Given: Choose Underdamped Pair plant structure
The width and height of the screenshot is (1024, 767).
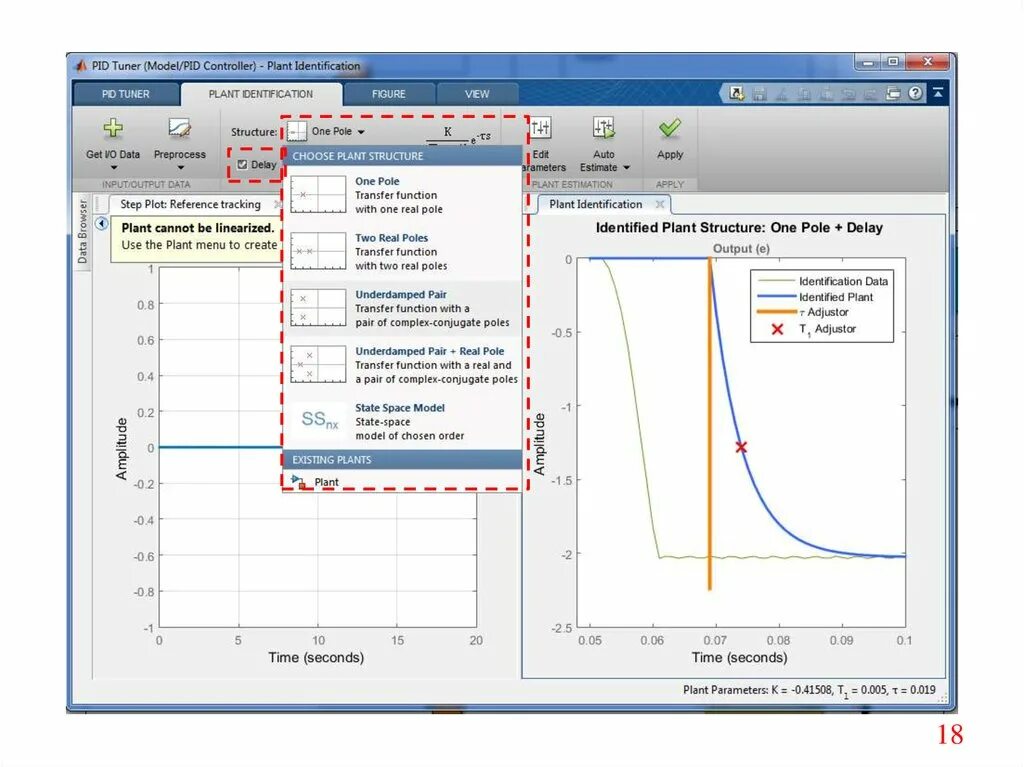Looking at the screenshot, I should click(403, 308).
